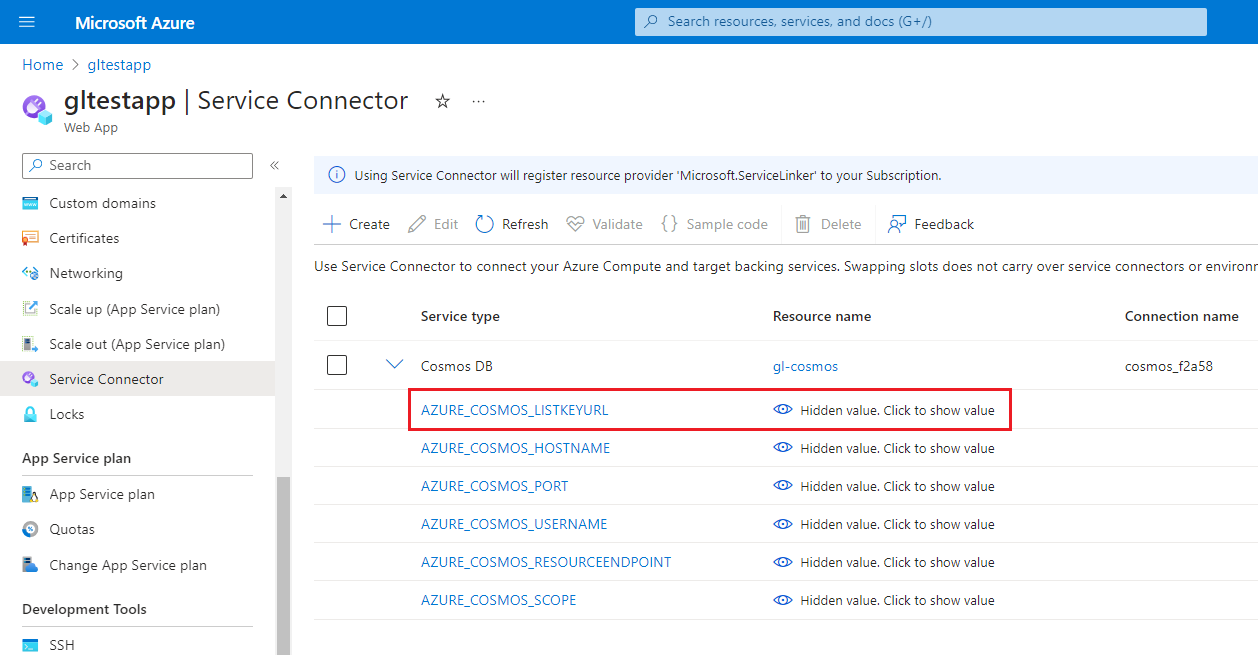Collapse the Cosmos DB row chevron
The image size is (1258, 655).
394,365
